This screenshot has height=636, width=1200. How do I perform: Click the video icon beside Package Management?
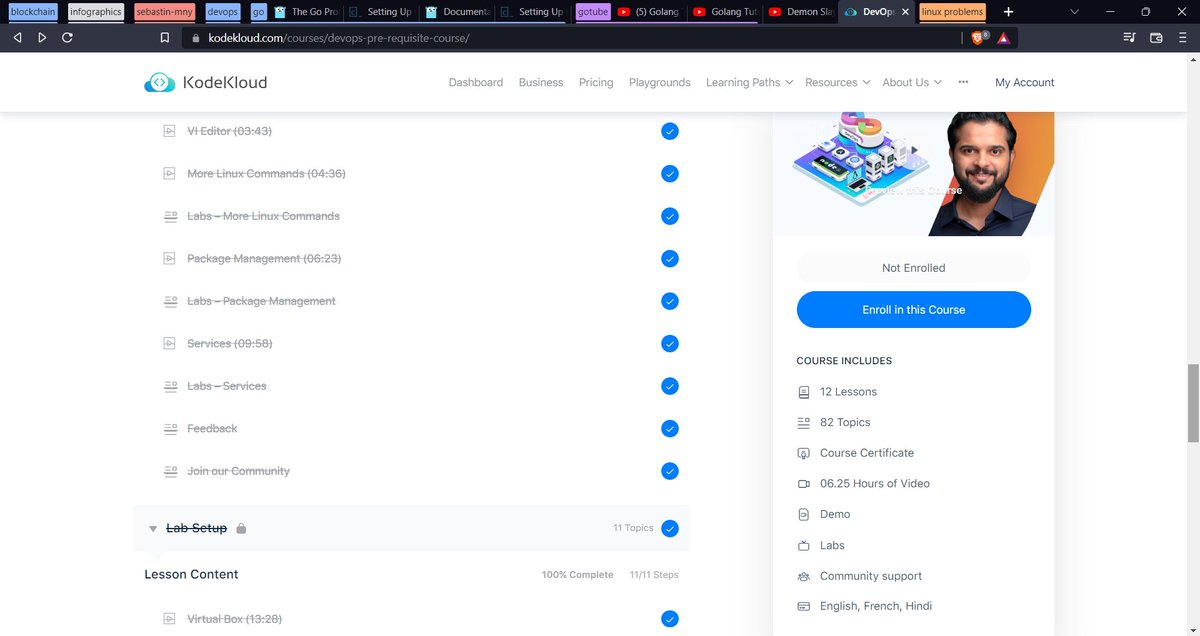click(x=170, y=258)
